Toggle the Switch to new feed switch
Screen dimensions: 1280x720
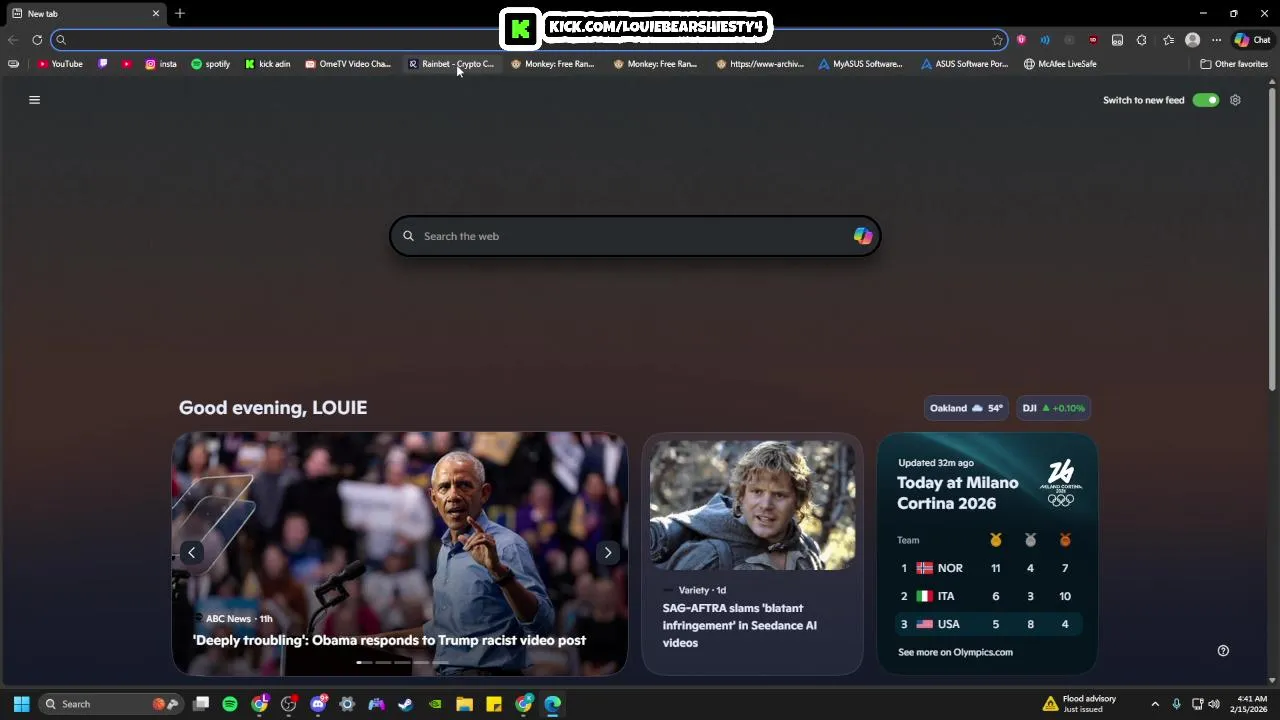(1206, 100)
